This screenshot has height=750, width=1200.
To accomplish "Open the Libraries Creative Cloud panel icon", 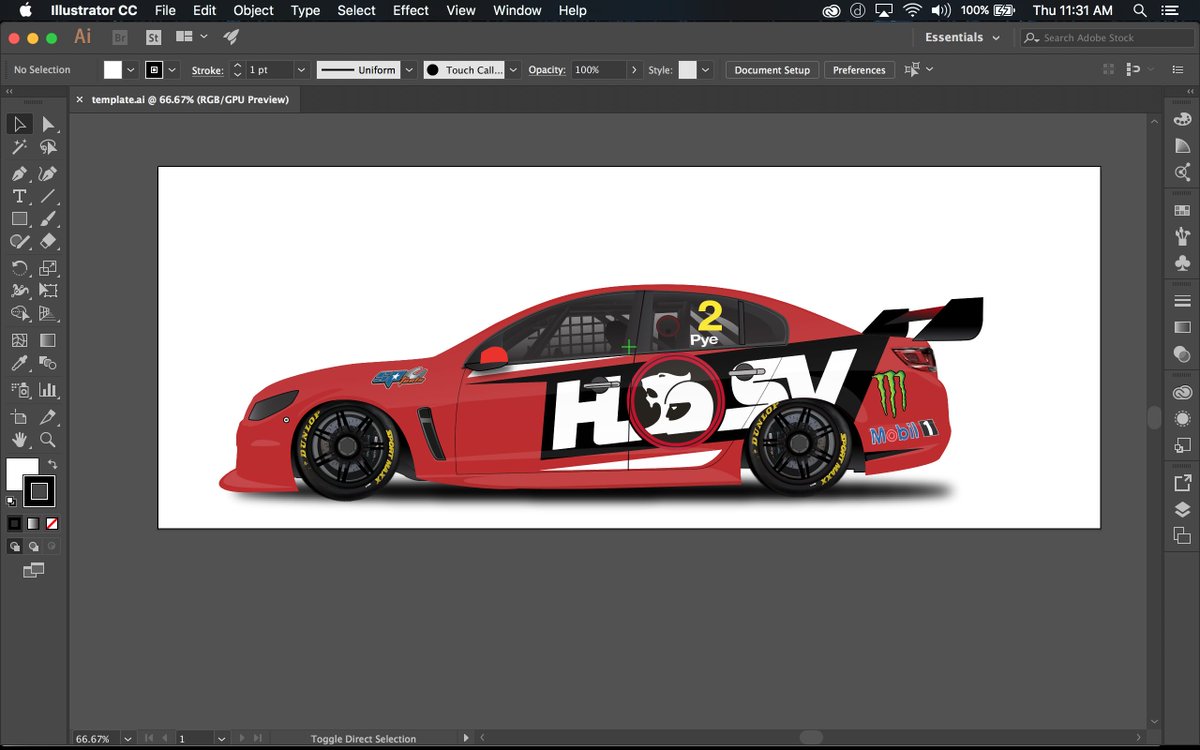I will 1182,392.
